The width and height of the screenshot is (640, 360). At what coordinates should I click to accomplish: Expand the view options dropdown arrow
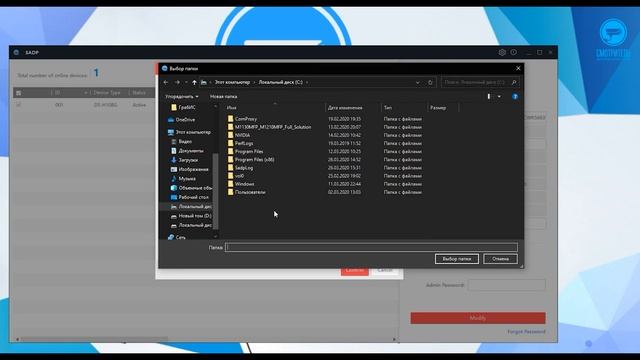point(499,97)
